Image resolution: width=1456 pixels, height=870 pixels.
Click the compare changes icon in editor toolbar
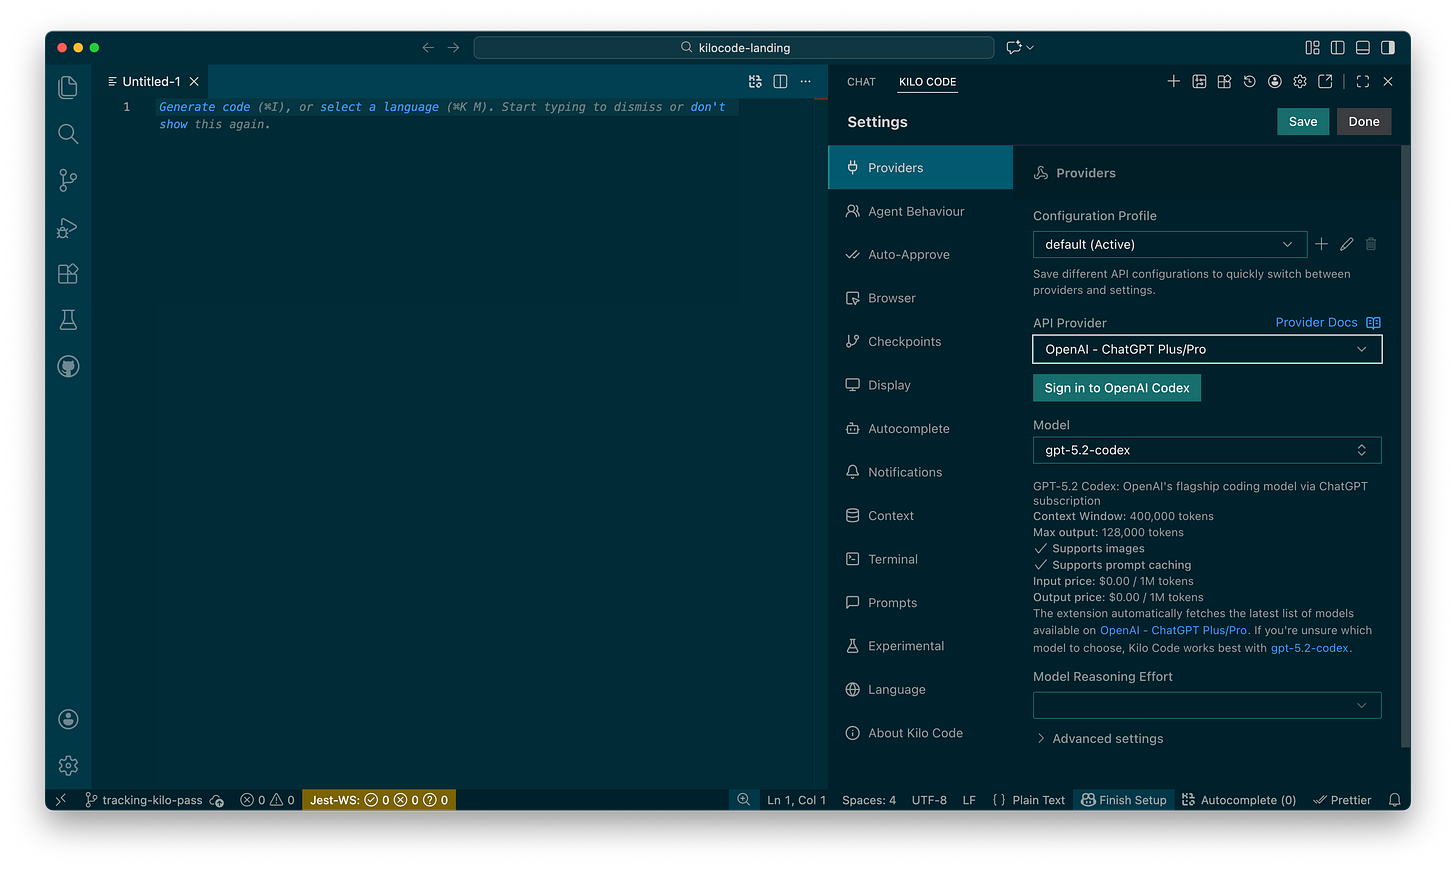point(755,81)
